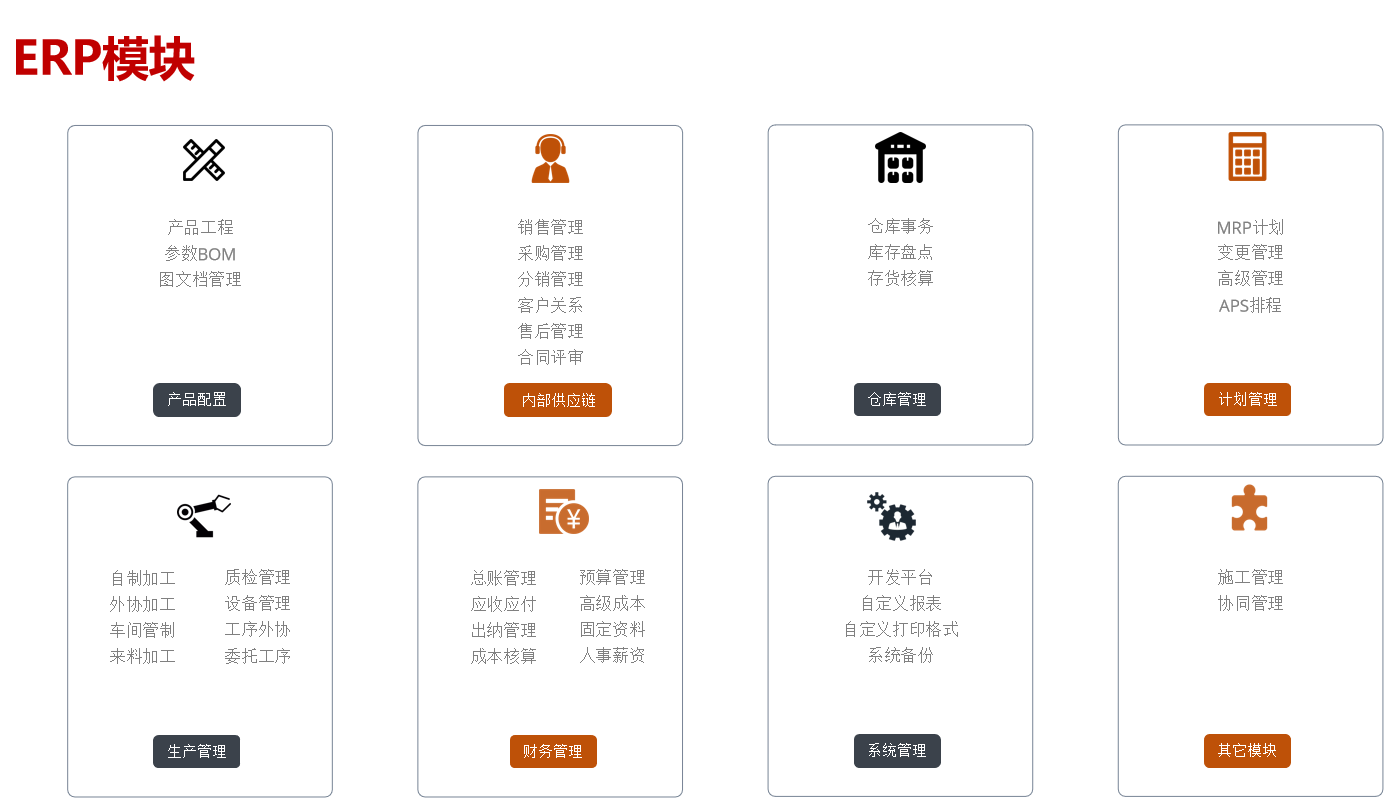This screenshot has height=798, width=1384.
Task: Click the 自定义报表 entry
Action: click(x=899, y=603)
